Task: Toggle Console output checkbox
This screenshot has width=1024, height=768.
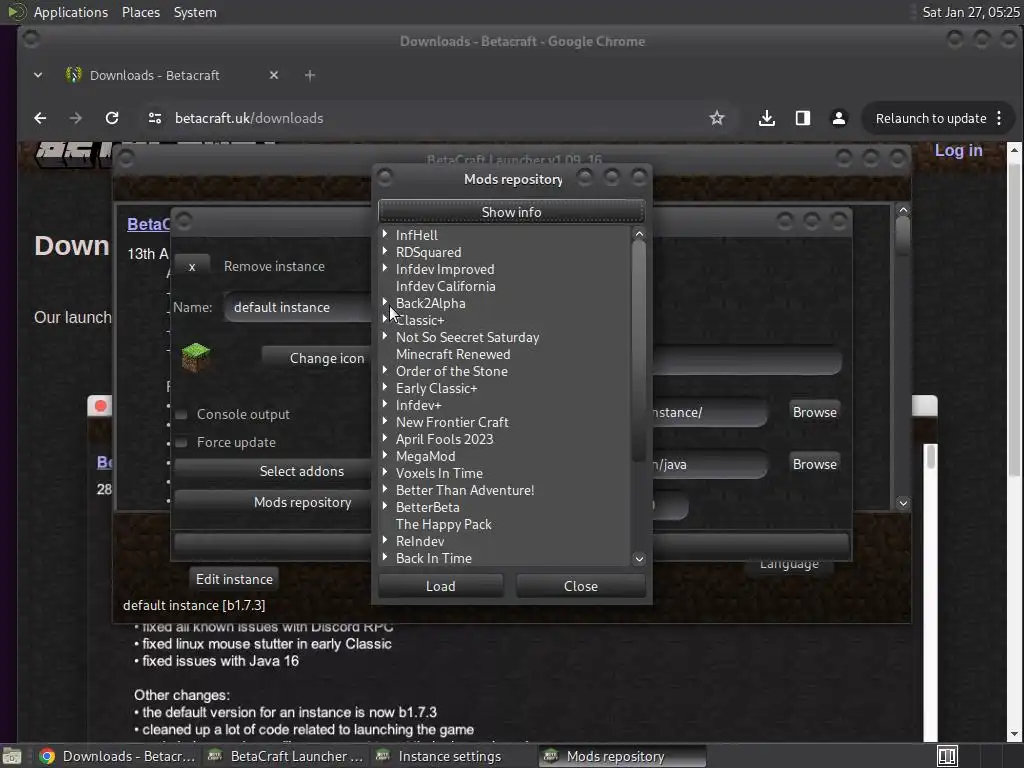Action: tap(182, 415)
